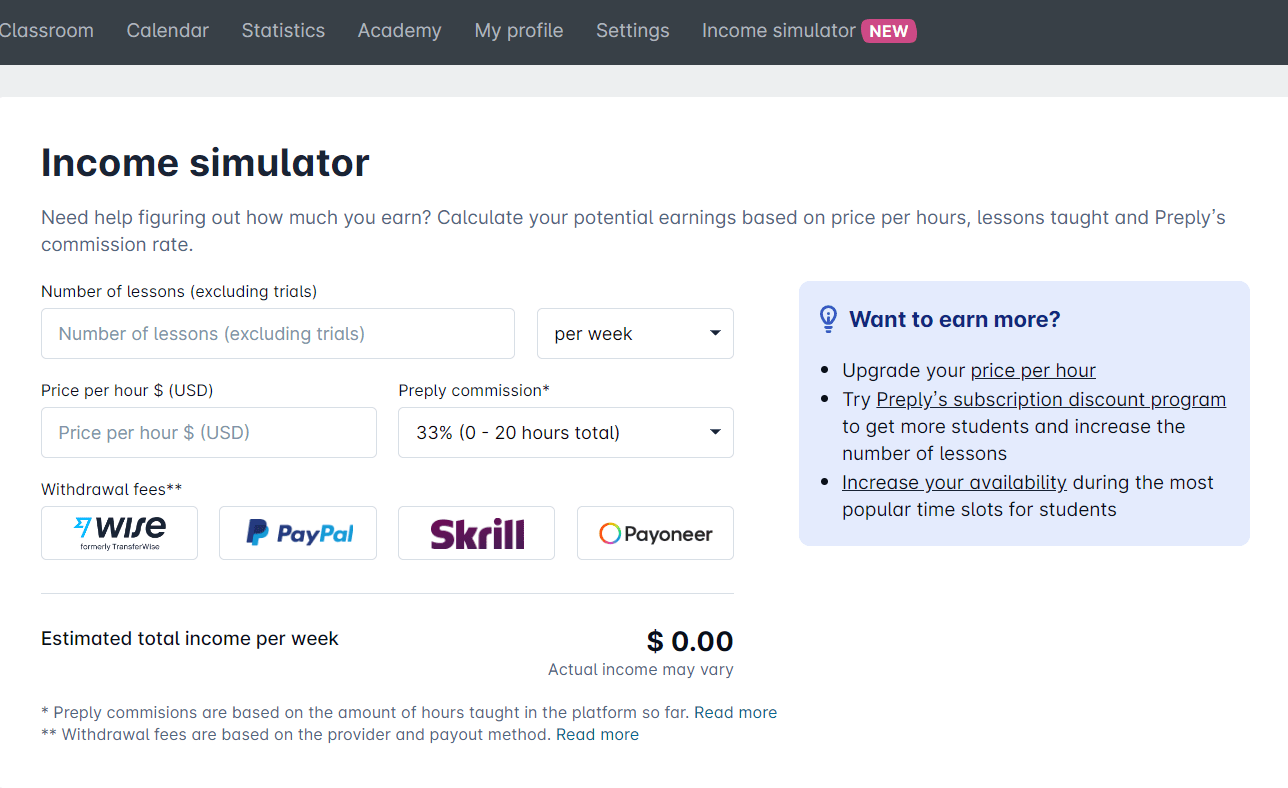The width and height of the screenshot is (1288, 788).
Task: Open the per week frequency dropdown
Action: click(x=635, y=334)
